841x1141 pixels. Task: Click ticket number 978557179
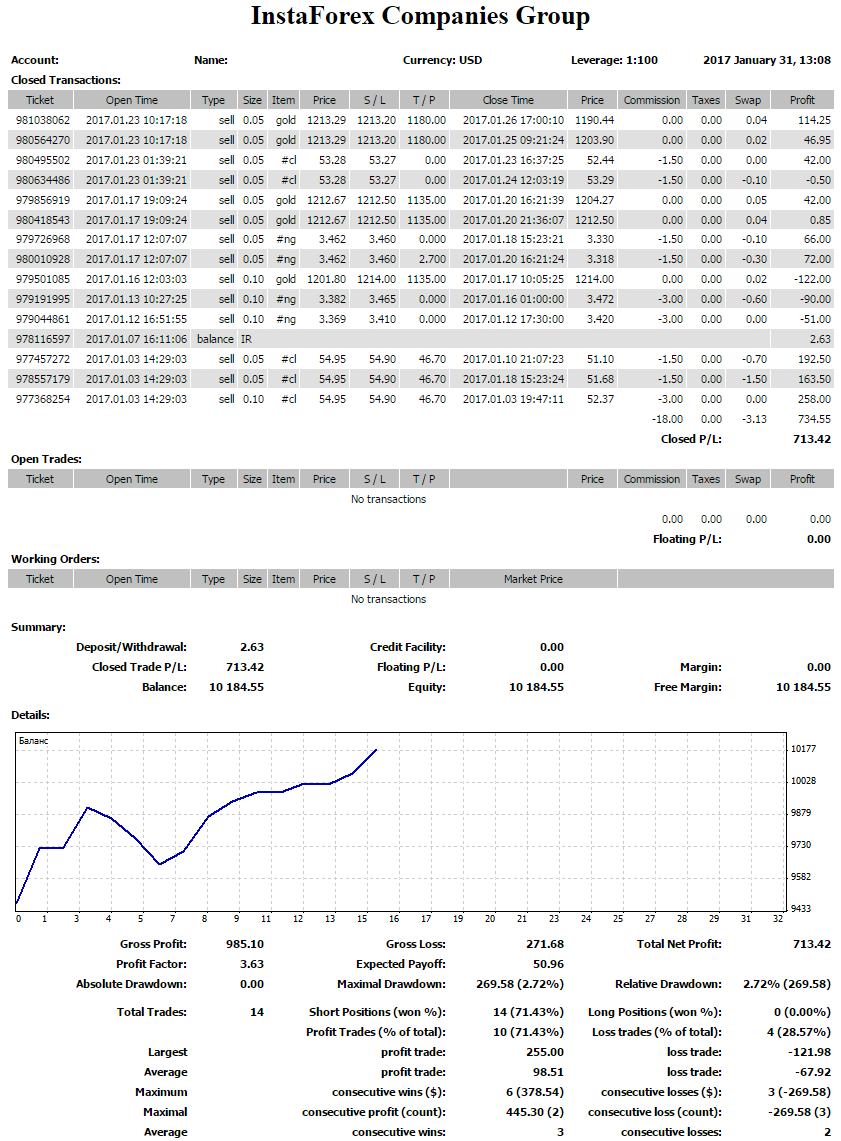click(43, 379)
